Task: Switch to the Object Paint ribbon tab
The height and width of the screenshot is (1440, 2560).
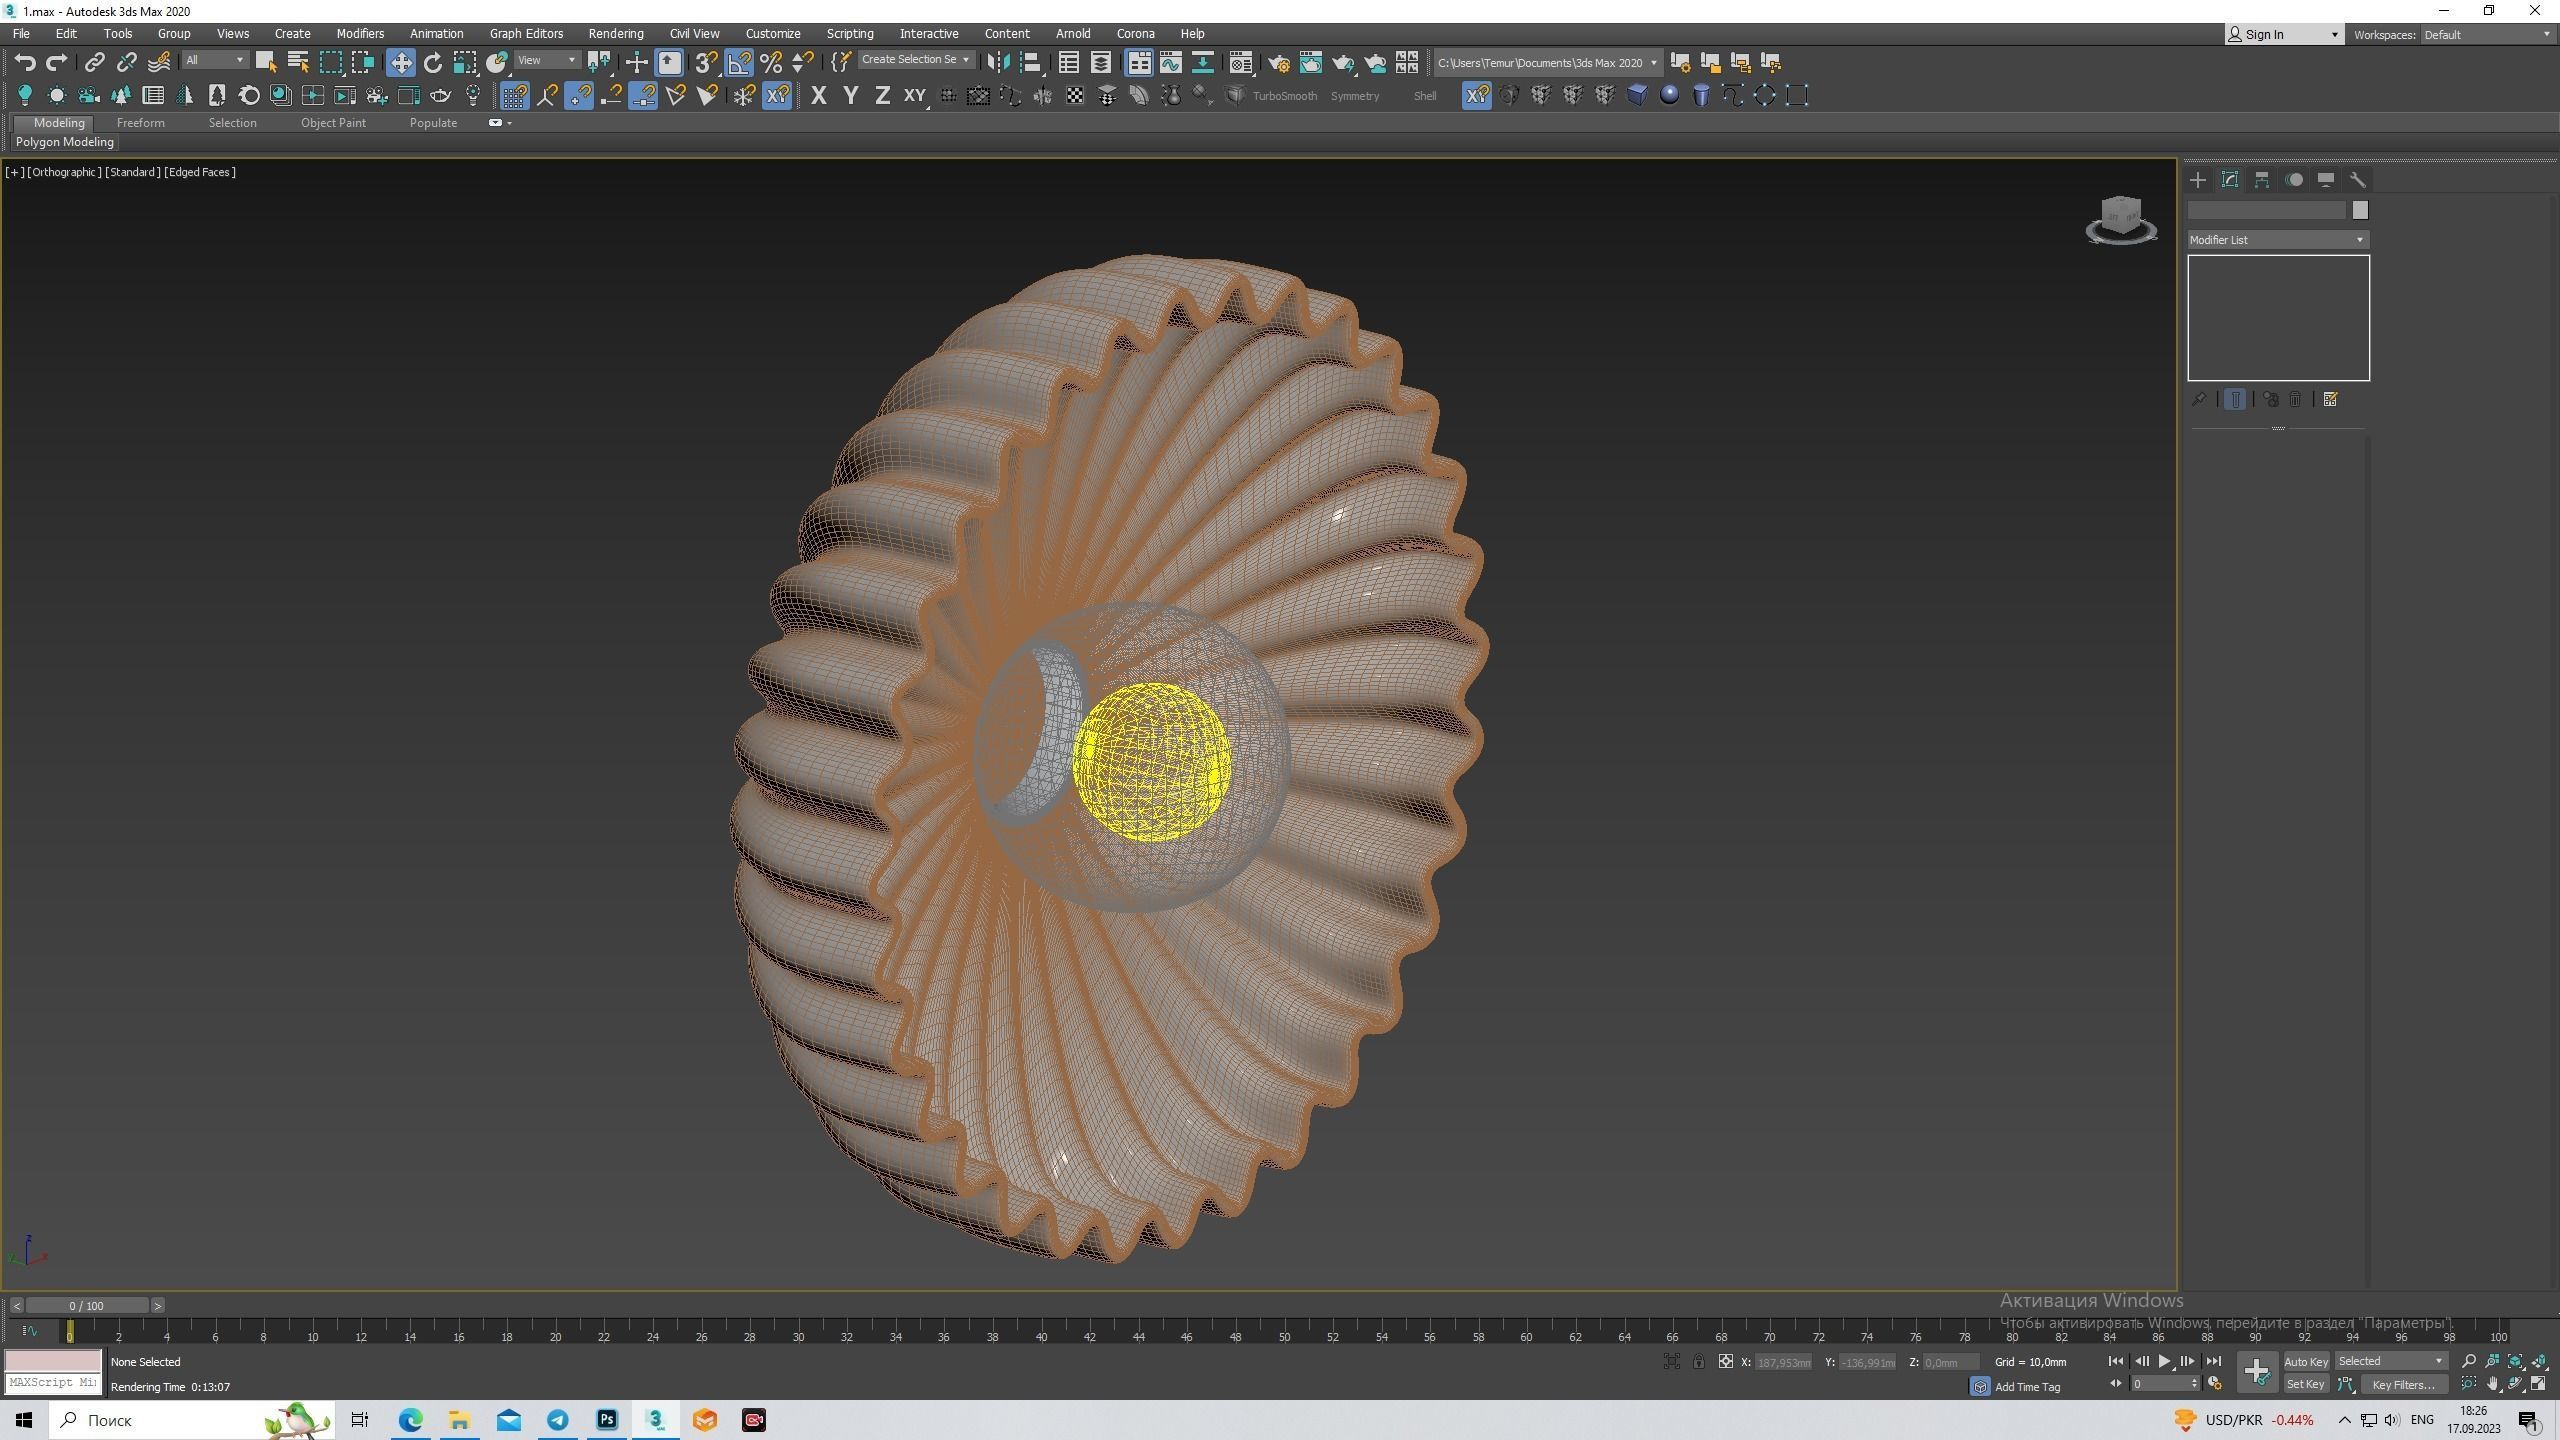Action: 333,123
